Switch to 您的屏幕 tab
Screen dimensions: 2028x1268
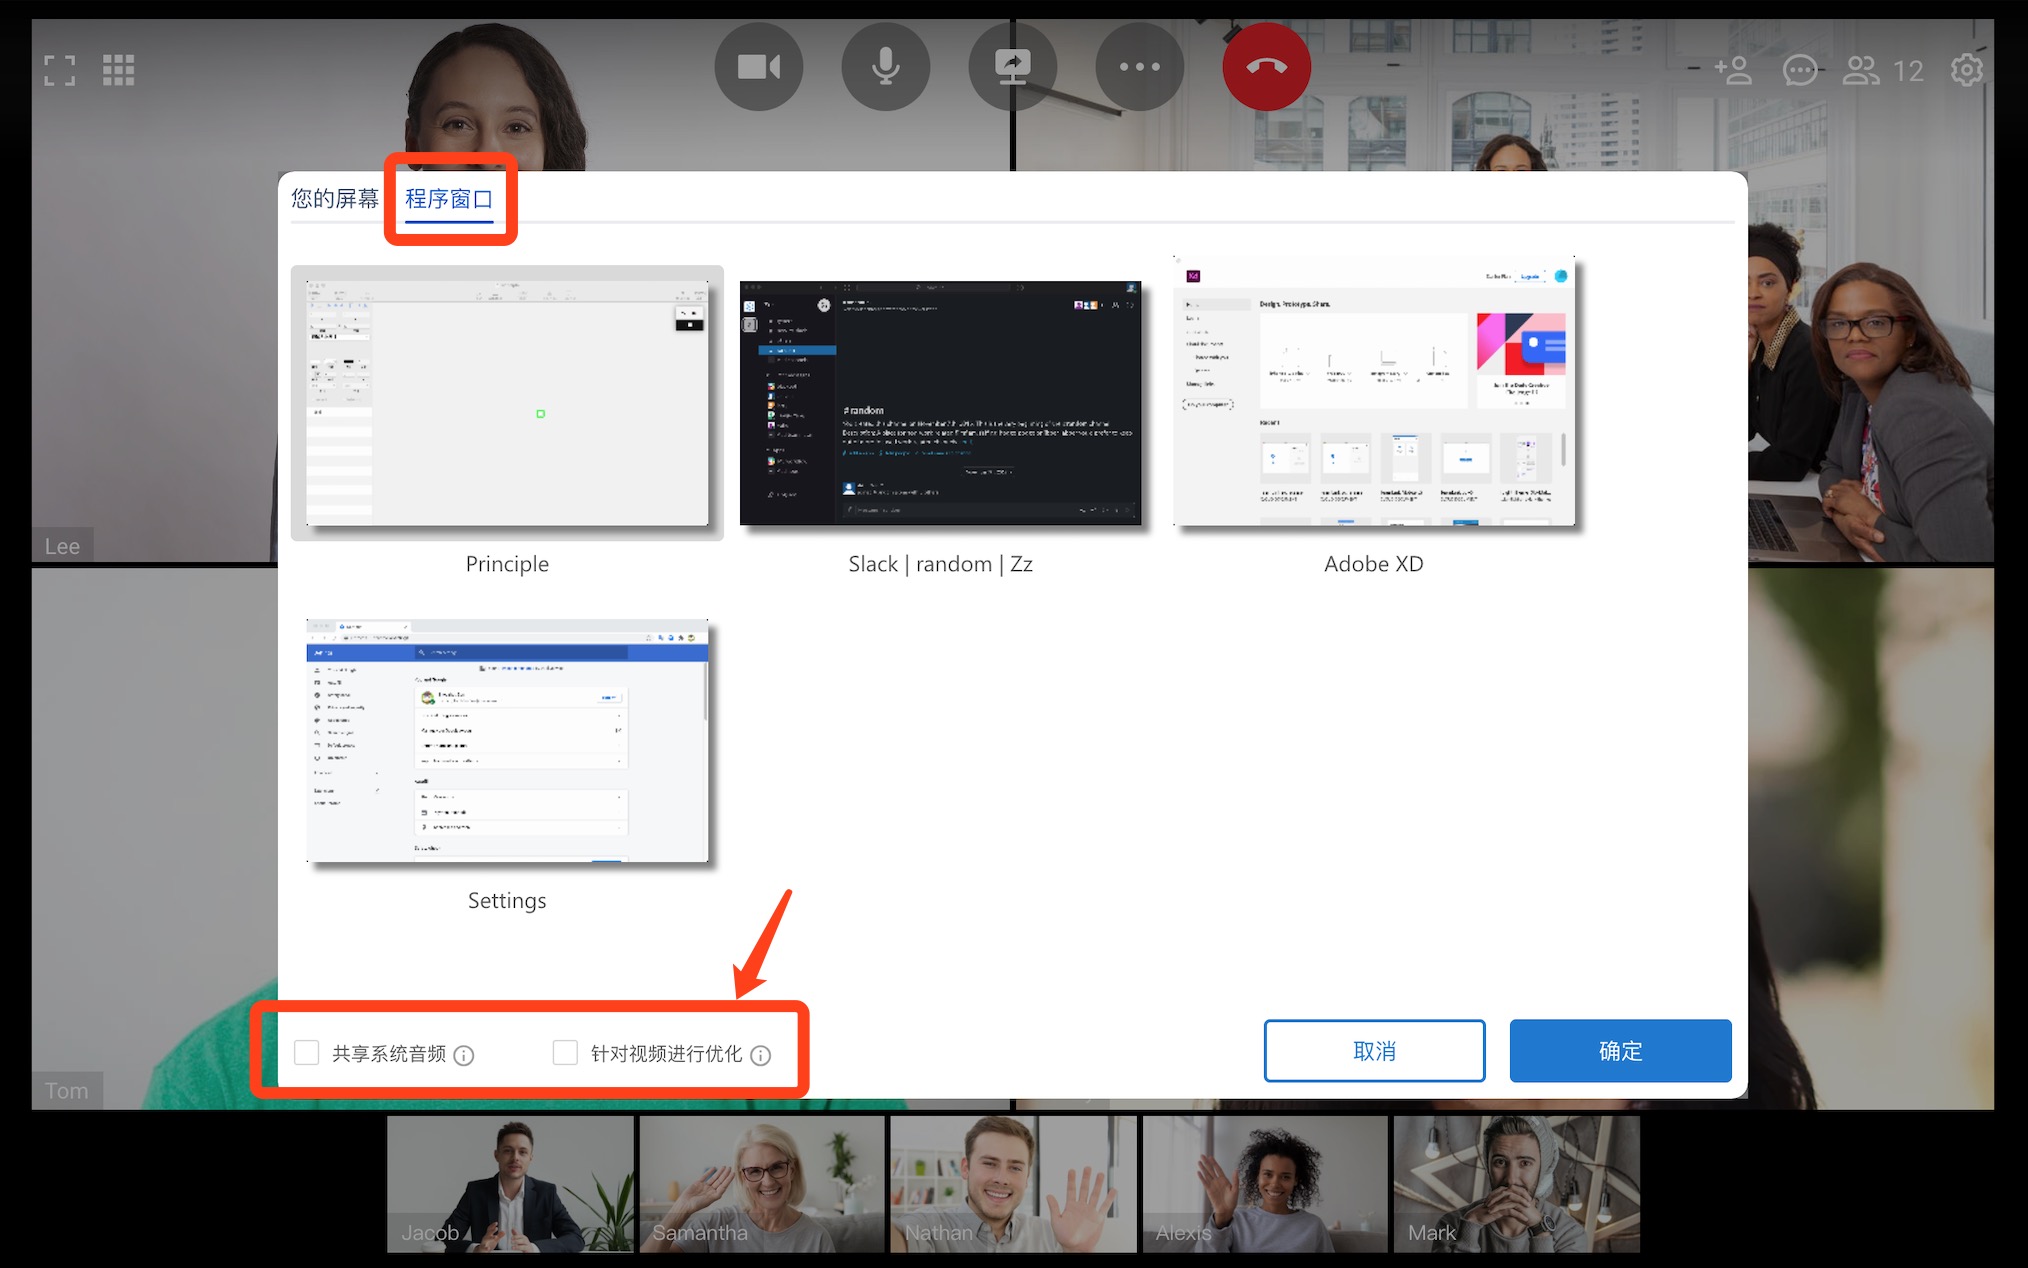(x=335, y=198)
